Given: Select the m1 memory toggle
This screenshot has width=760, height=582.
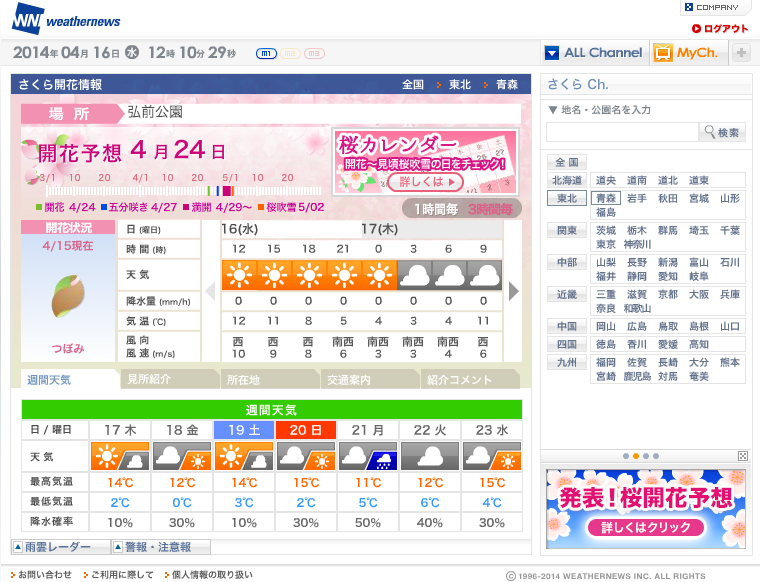Looking at the screenshot, I should [x=266, y=53].
